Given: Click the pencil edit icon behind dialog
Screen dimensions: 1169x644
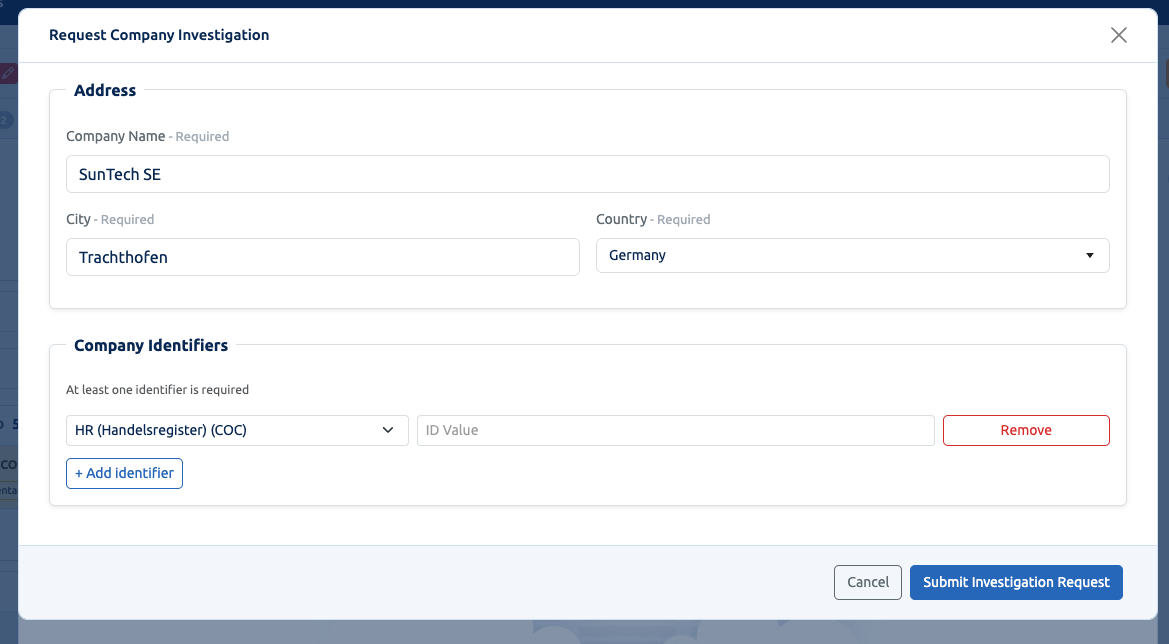Looking at the screenshot, I should pyautogui.click(x=7, y=73).
